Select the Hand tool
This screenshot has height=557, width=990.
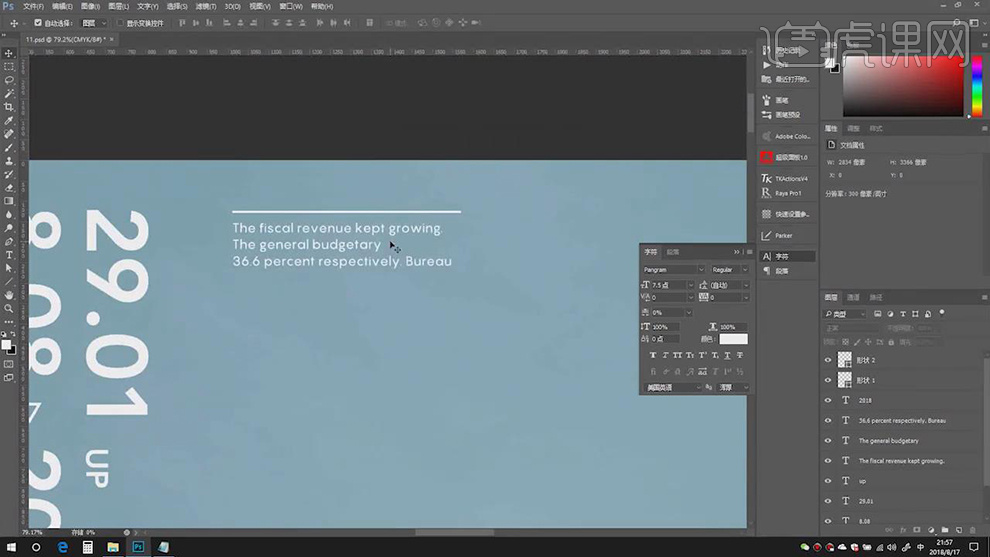pyautogui.click(x=9, y=295)
